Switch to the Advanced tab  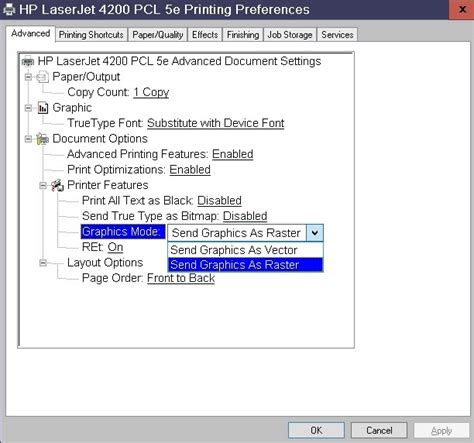30,34
